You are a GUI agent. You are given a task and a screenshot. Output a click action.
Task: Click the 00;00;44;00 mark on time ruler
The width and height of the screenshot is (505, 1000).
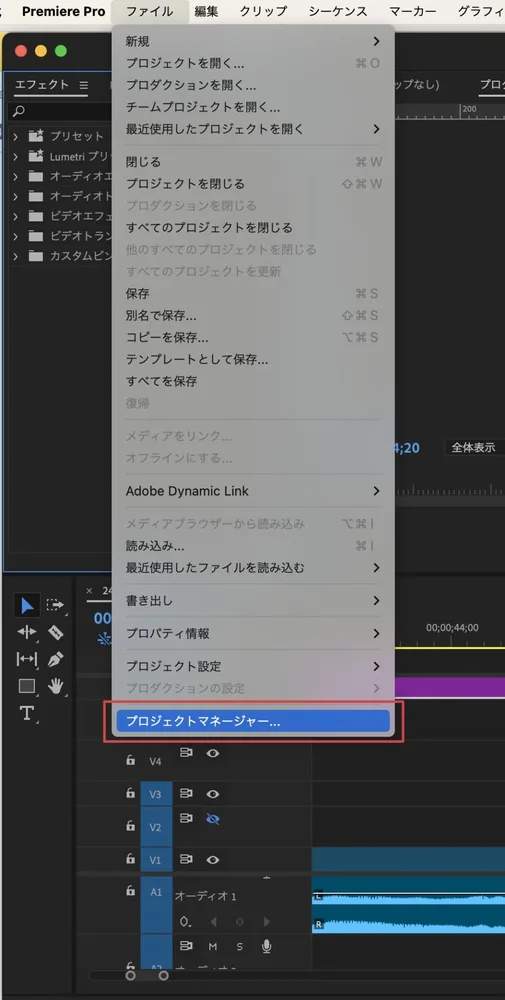pos(452,628)
